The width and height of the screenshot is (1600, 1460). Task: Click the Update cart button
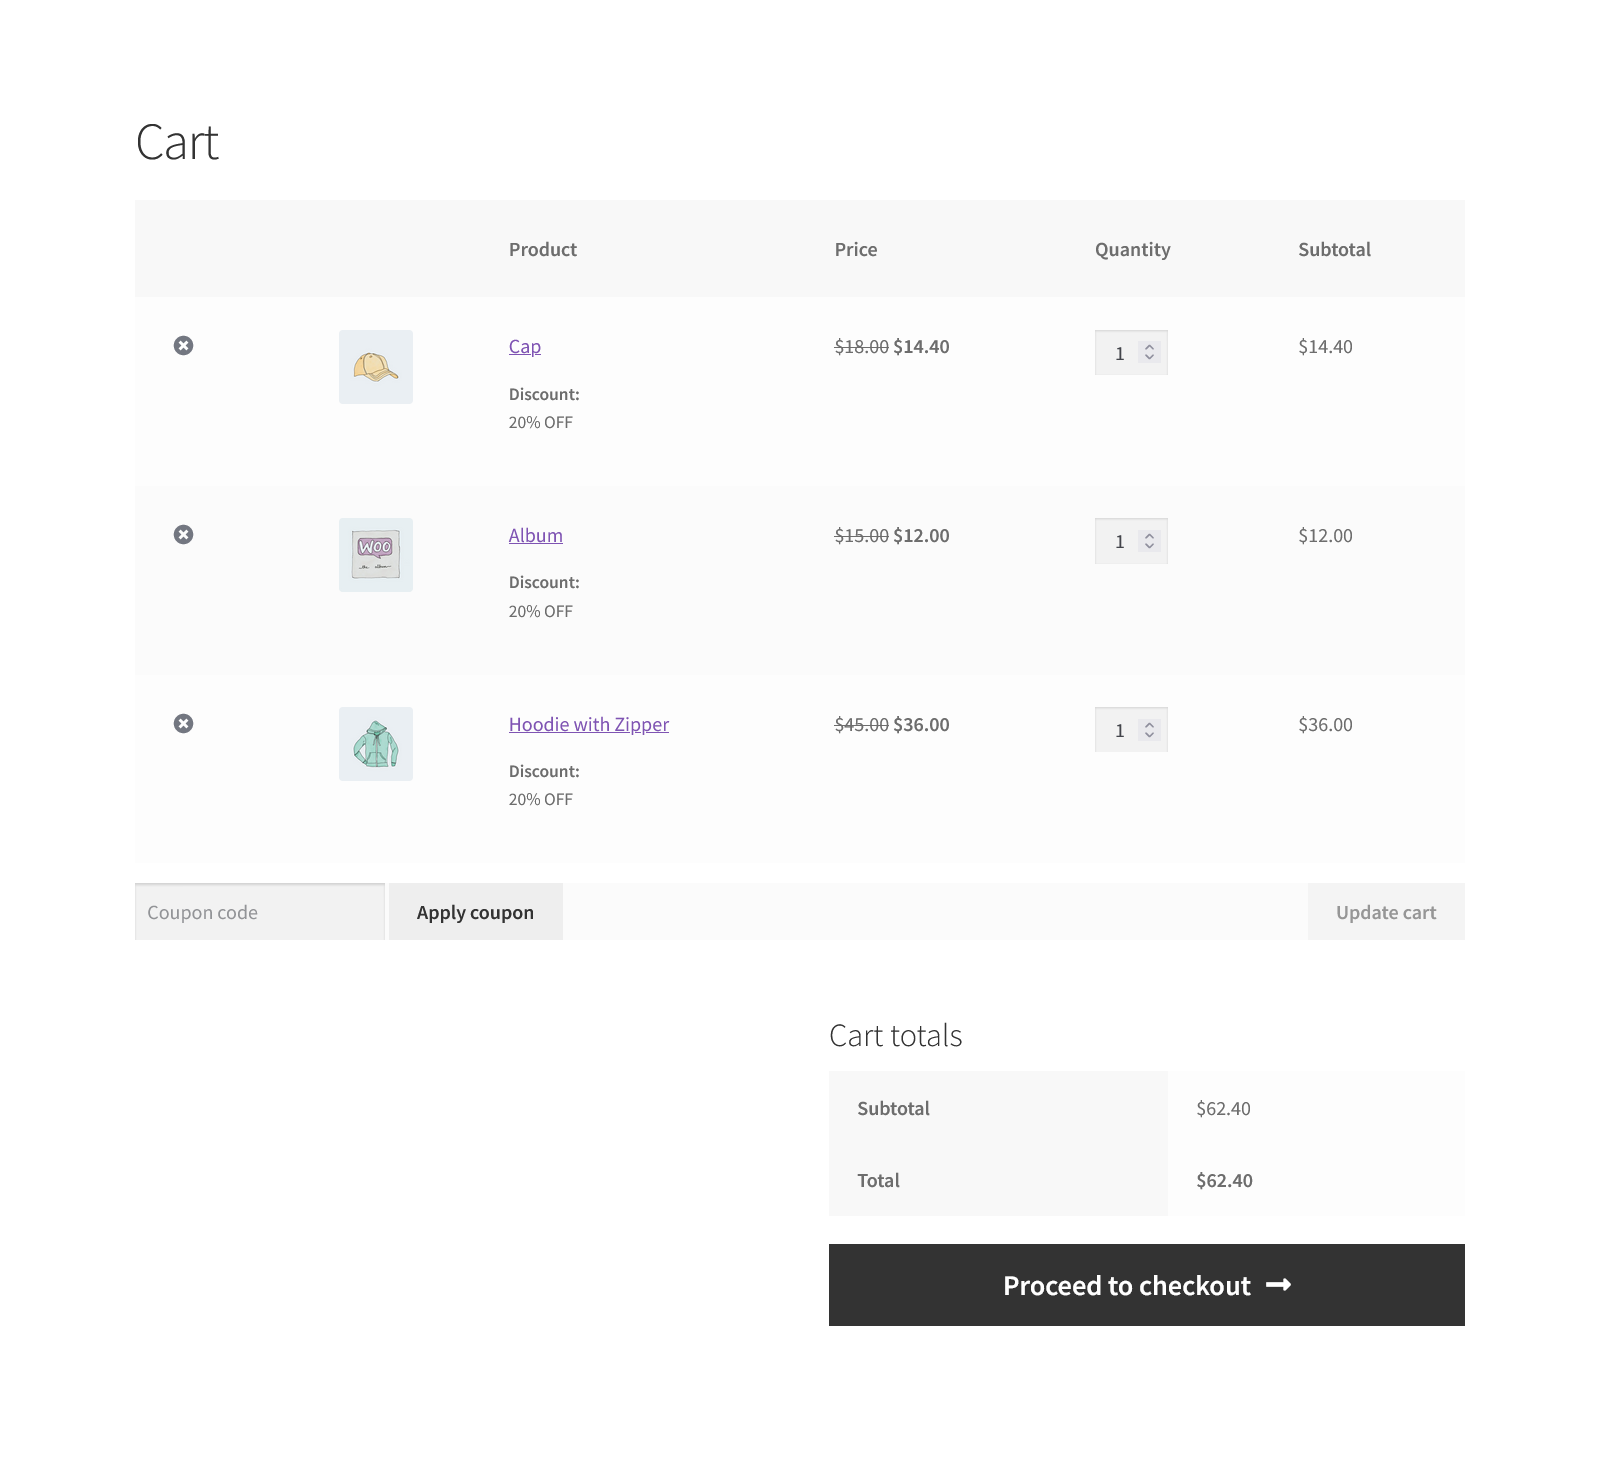(1385, 911)
